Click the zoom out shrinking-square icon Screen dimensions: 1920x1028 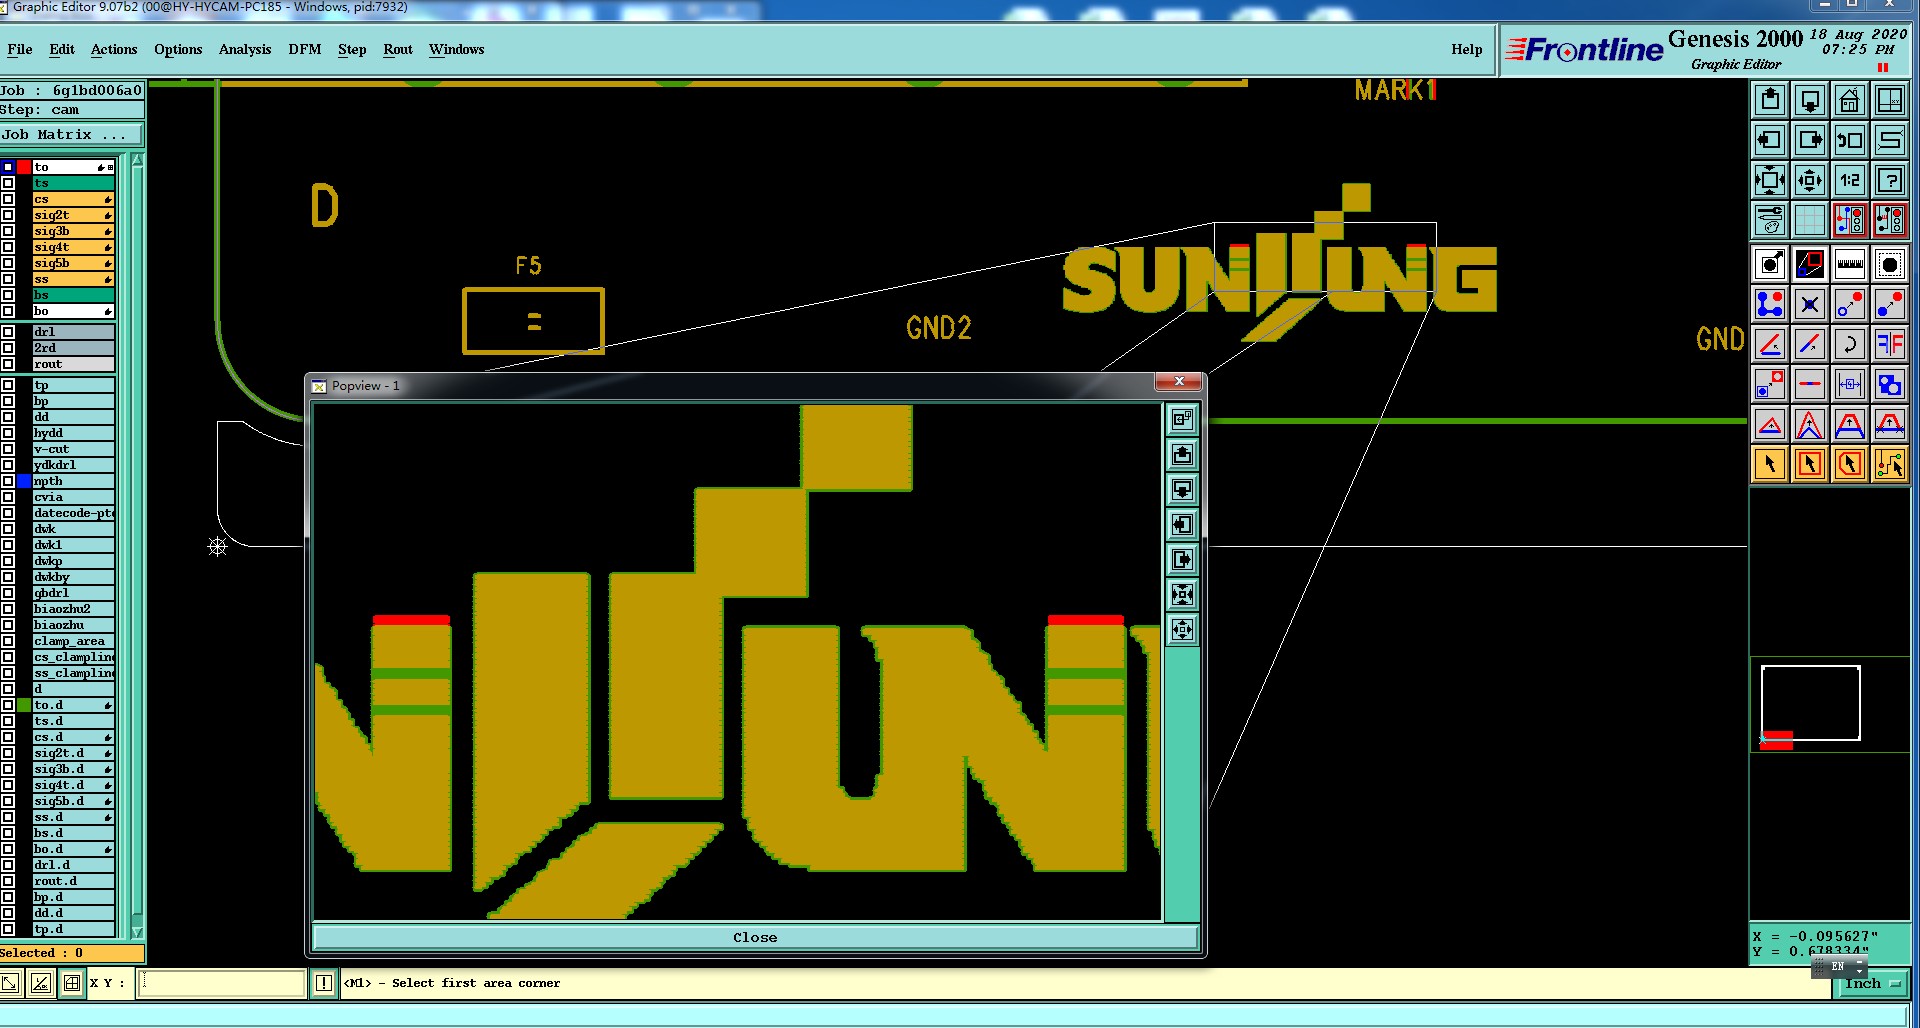point(1810,180)
